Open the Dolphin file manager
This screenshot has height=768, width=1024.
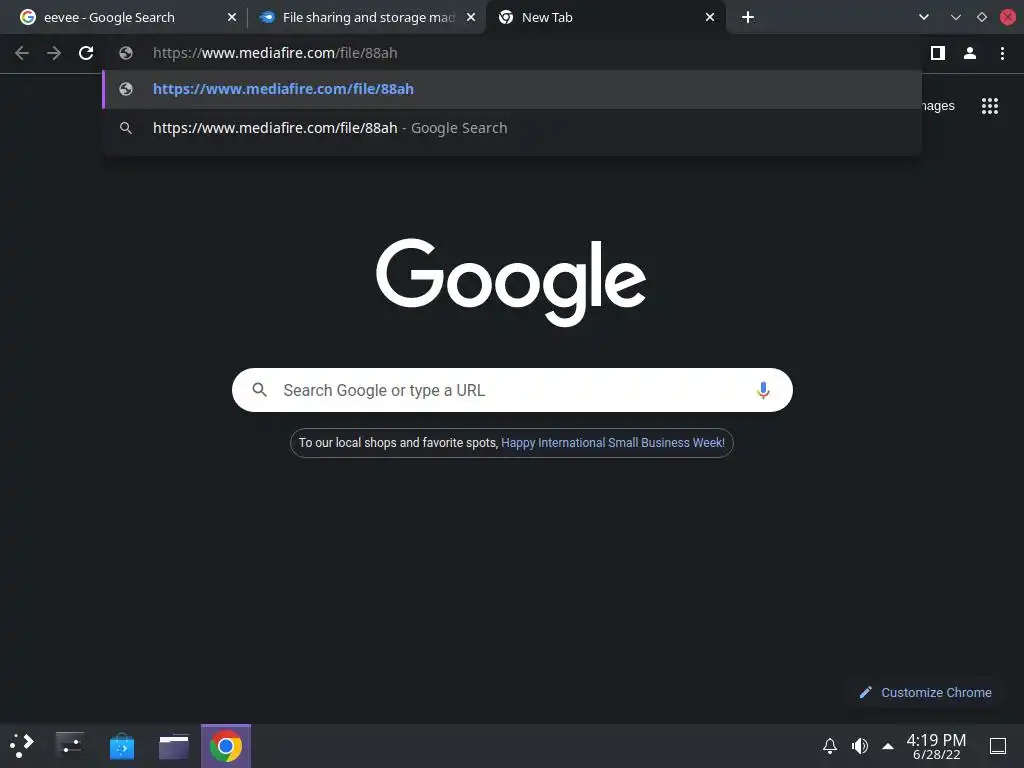174,746
